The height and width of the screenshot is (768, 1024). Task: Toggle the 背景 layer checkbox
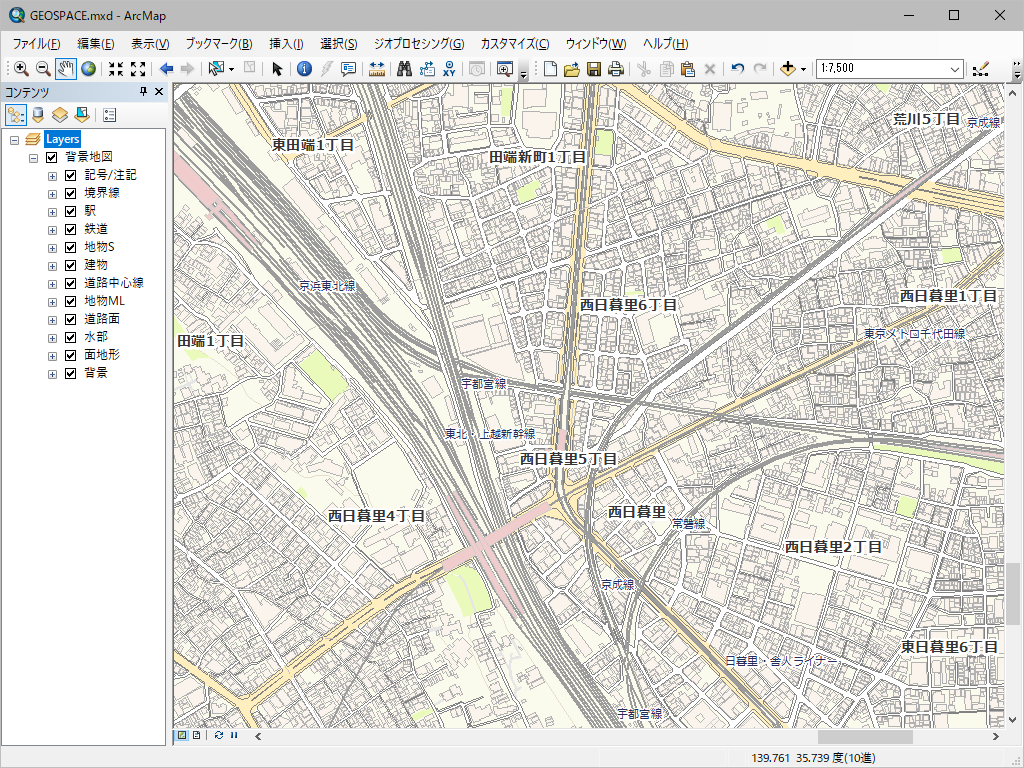coord(71,374)
